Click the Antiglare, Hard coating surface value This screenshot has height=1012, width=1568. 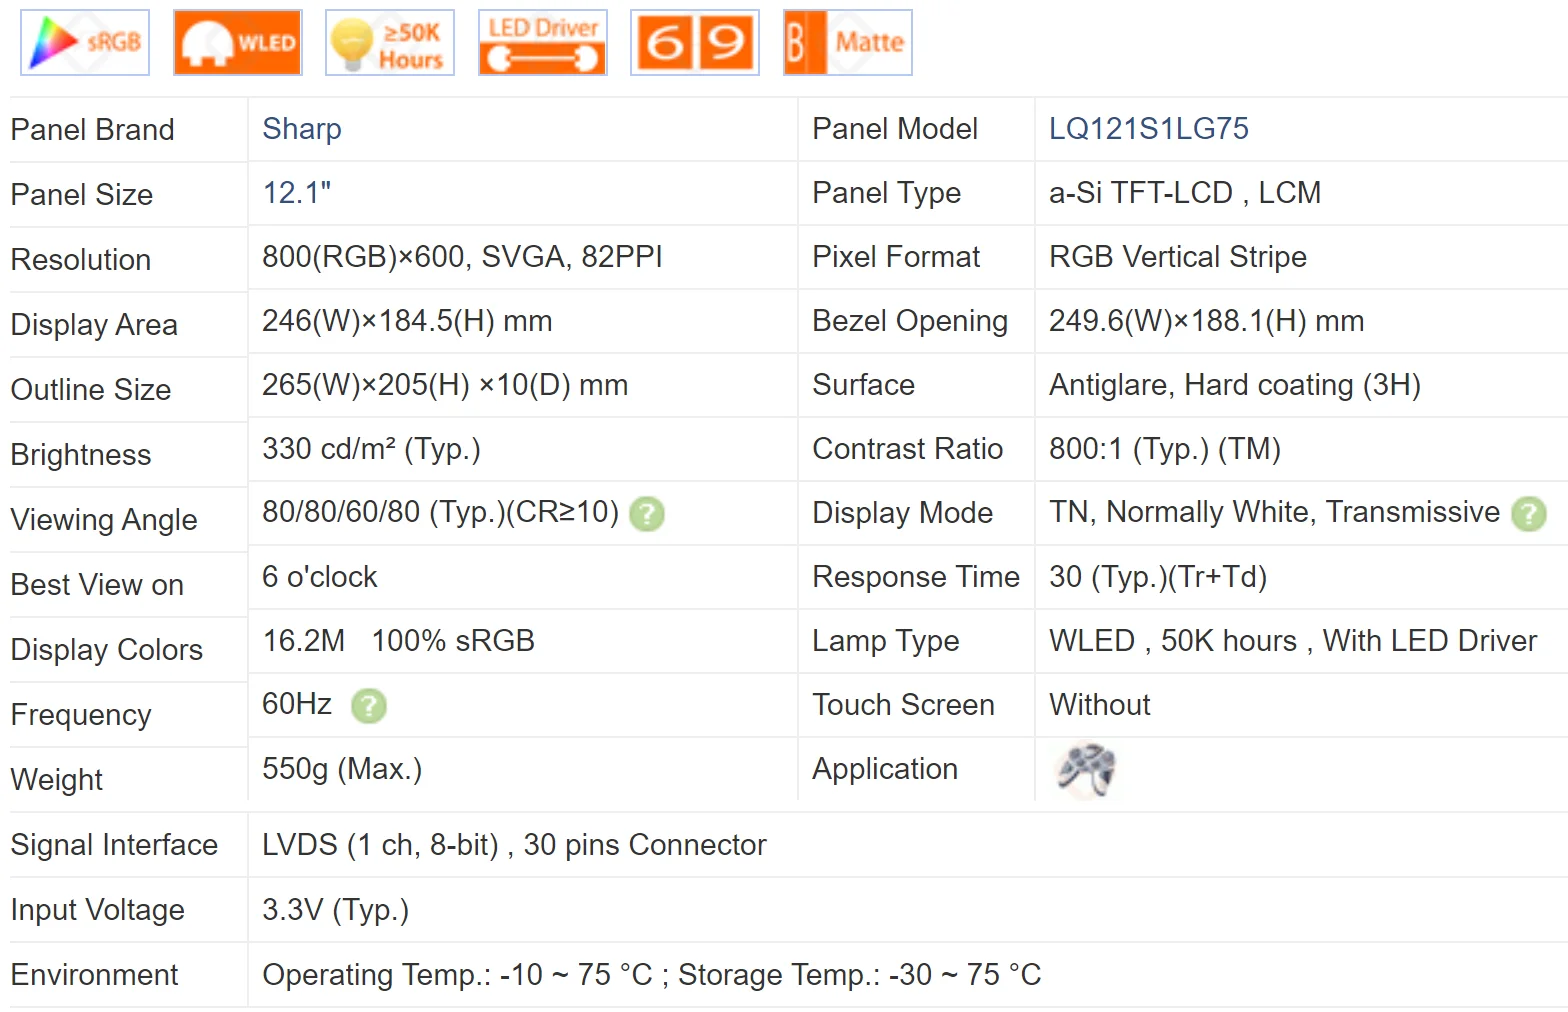tap(1234, 385)
